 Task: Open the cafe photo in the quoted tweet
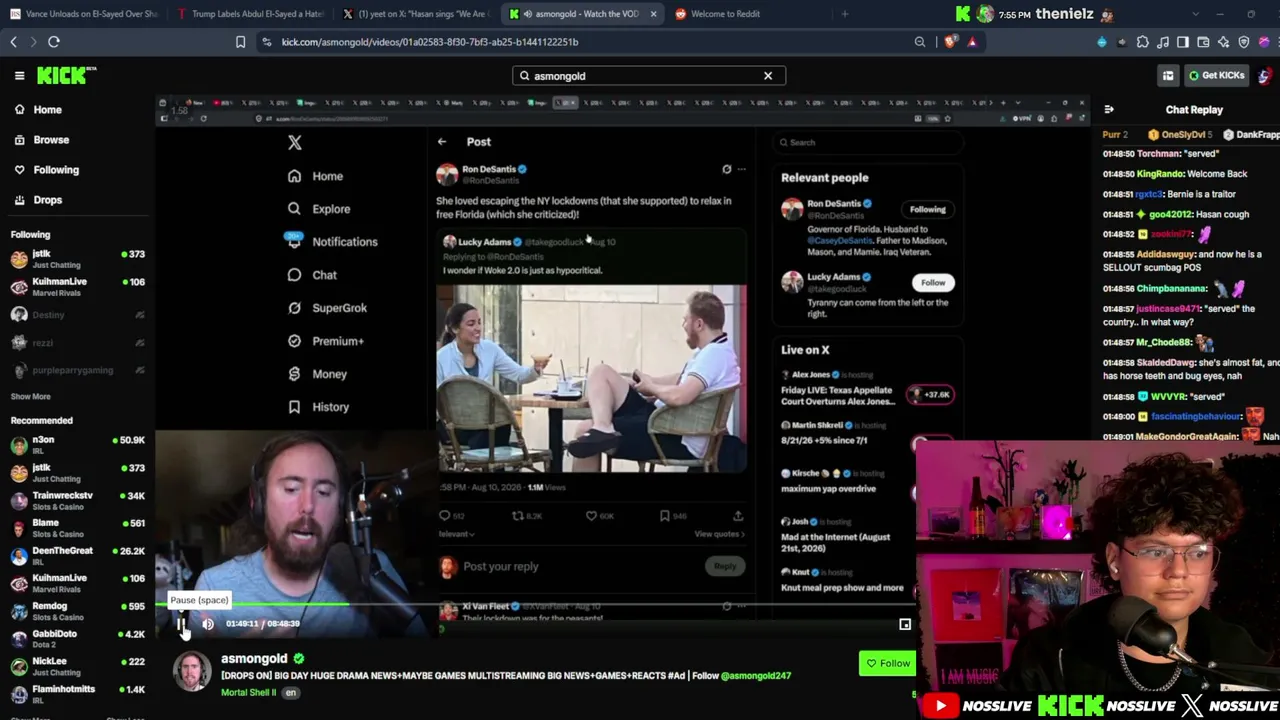tap(591, 378)
